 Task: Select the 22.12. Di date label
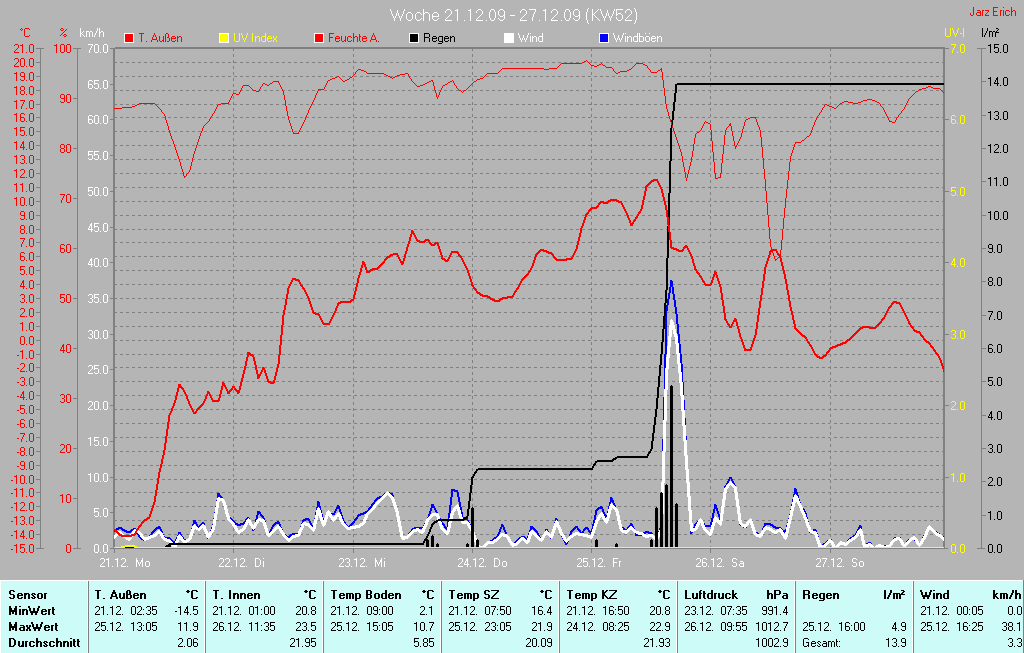[240, 562]
